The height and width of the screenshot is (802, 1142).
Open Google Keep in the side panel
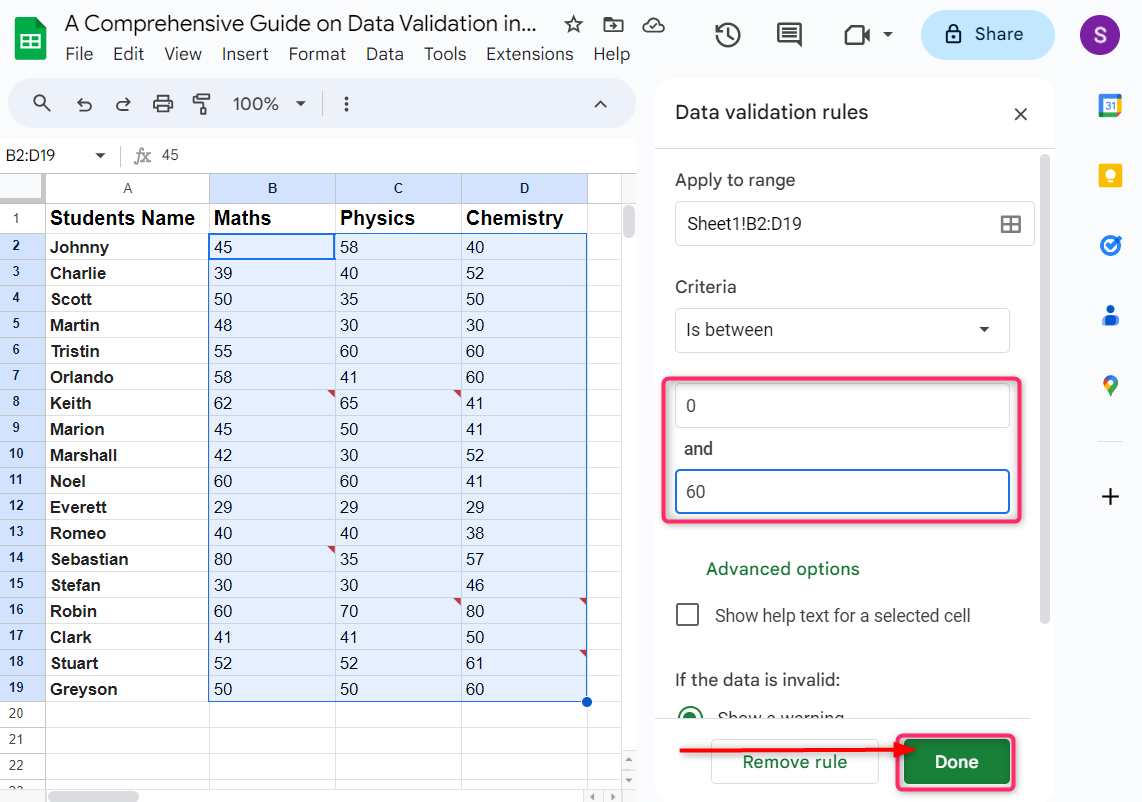coord(1110,174)
